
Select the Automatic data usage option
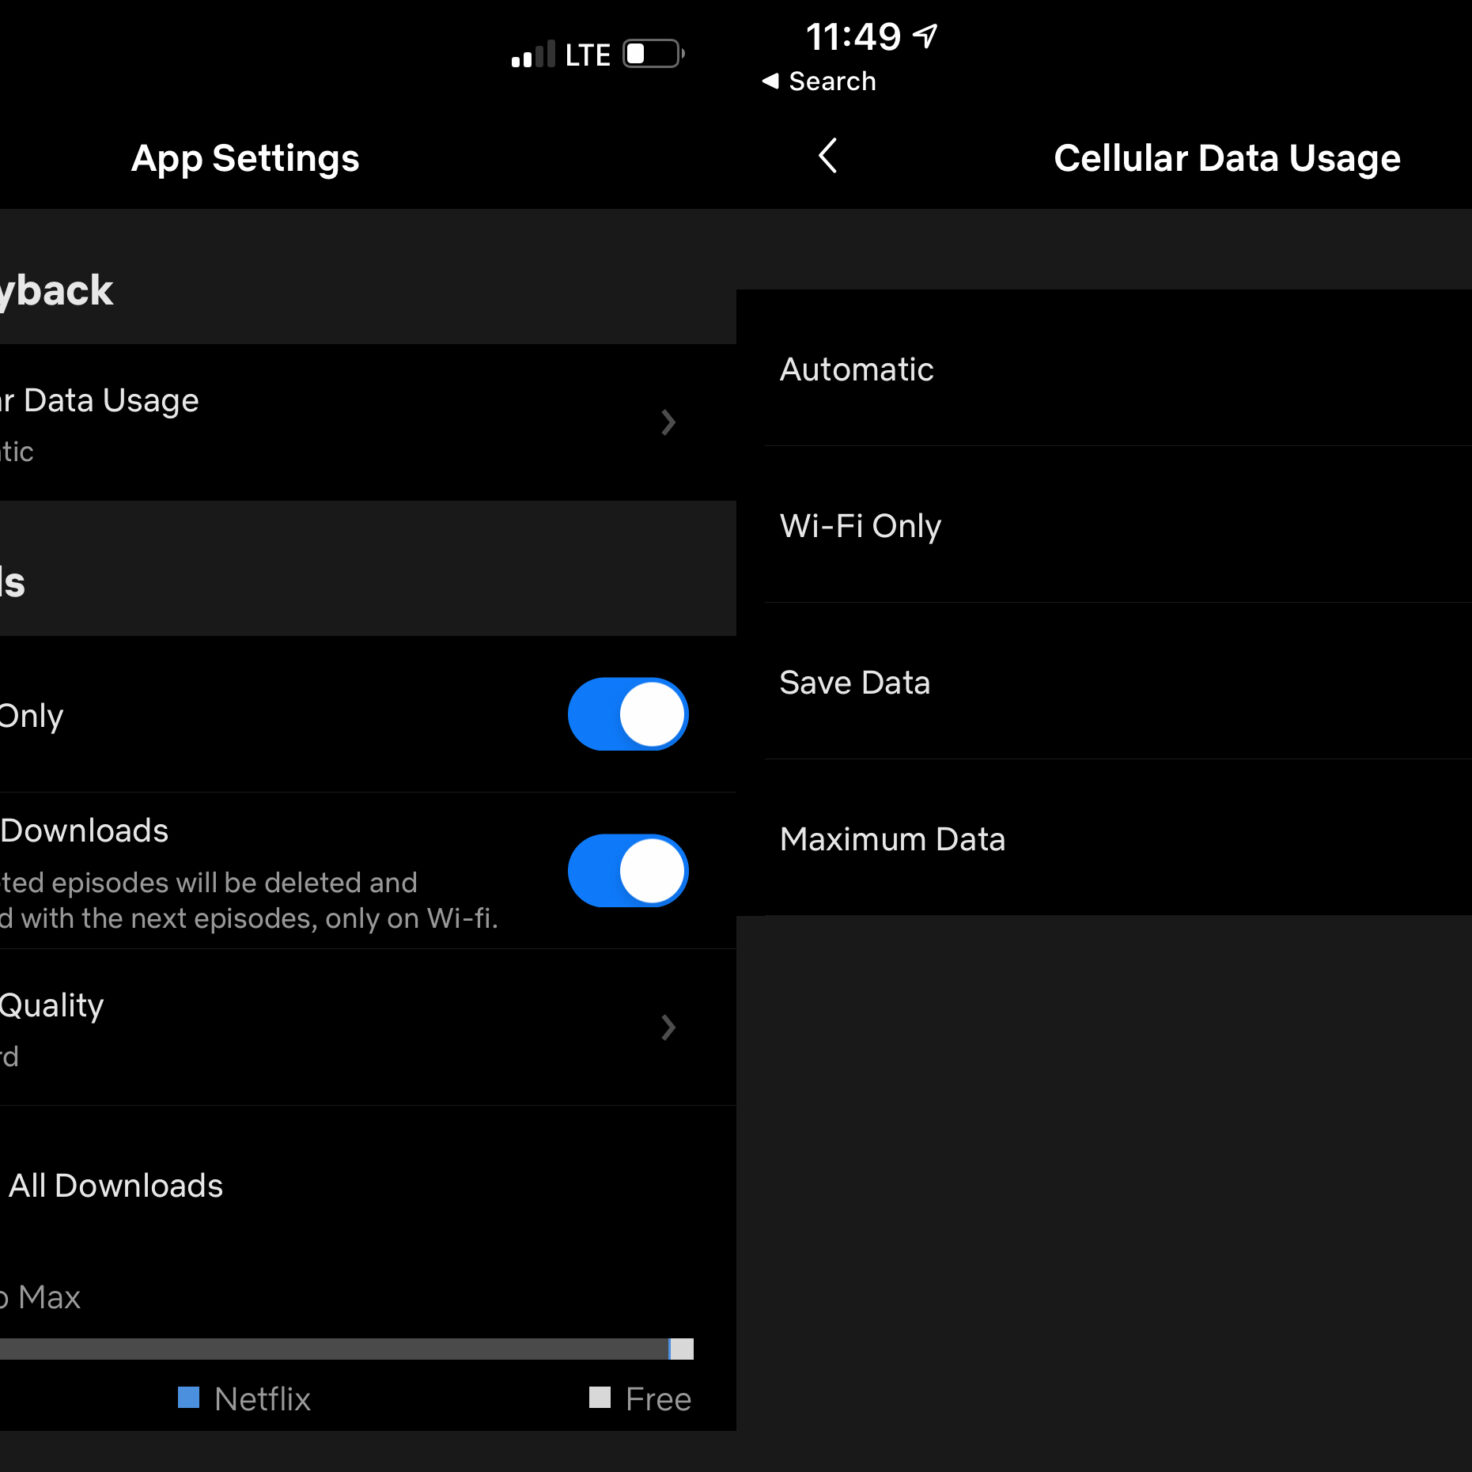(1104, 369)
